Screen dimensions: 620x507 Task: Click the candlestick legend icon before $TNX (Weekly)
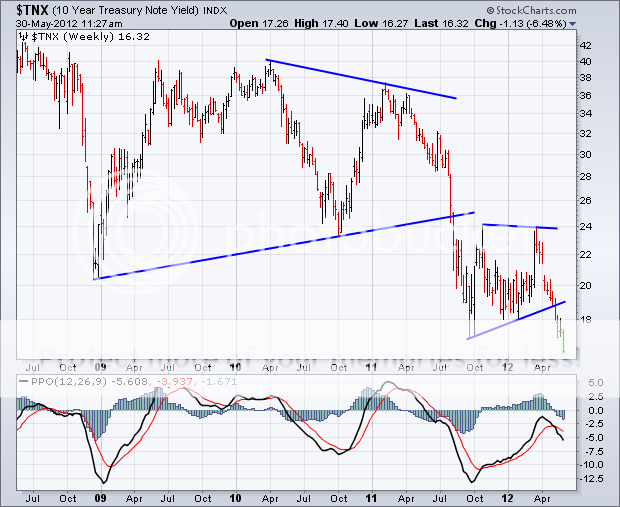(x=22, y=34)
